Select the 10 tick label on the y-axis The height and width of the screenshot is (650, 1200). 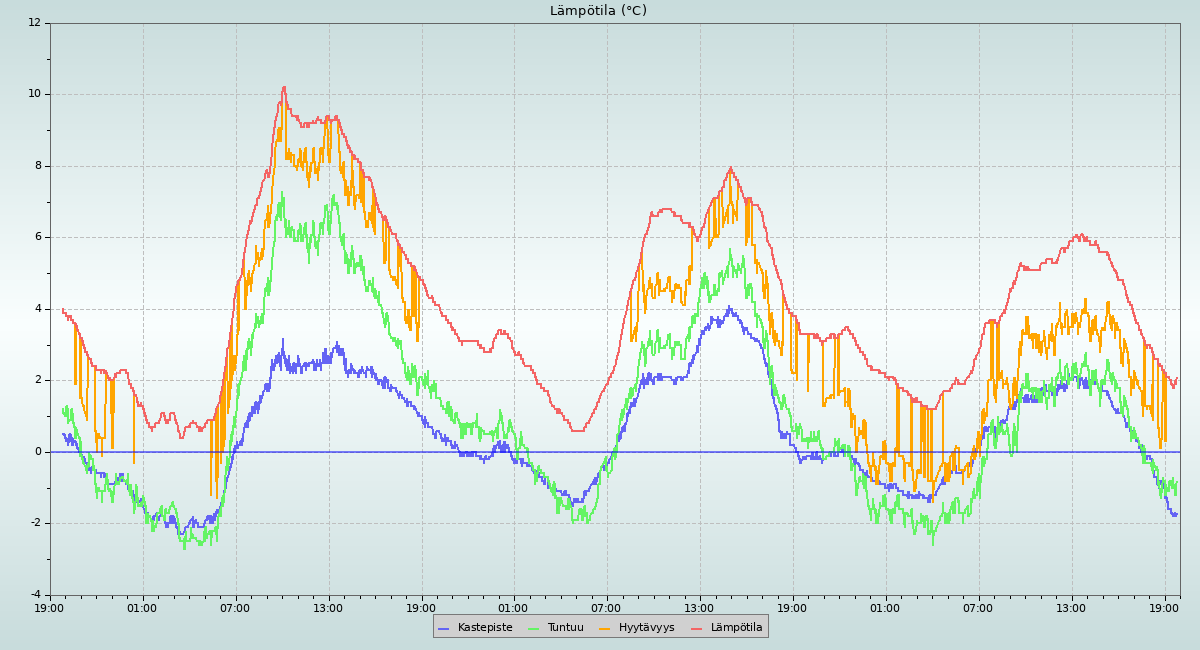point(34,94)
